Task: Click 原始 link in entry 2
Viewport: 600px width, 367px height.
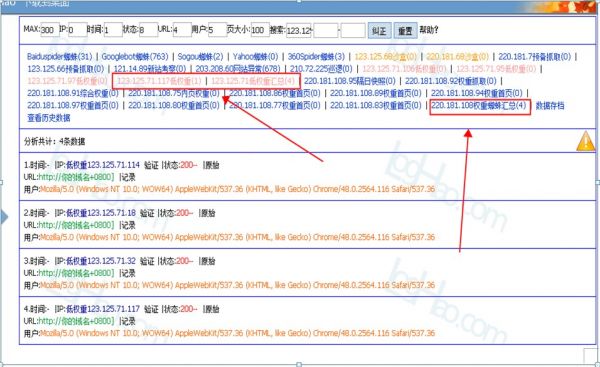Action: [x=209, y=213]
